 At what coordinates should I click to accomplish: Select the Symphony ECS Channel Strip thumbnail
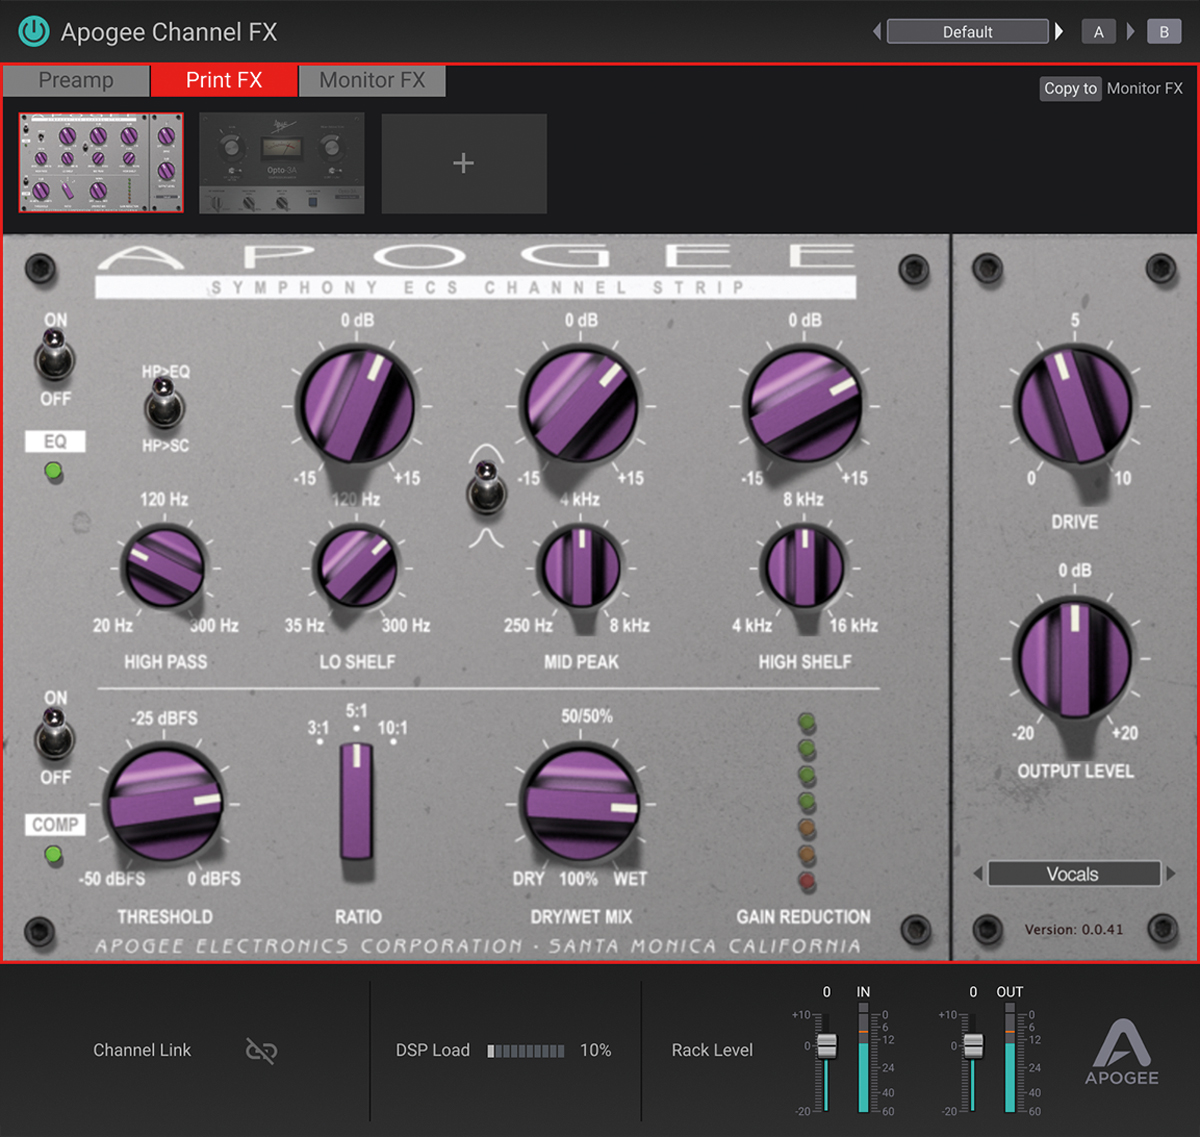(x=101, y=162)
